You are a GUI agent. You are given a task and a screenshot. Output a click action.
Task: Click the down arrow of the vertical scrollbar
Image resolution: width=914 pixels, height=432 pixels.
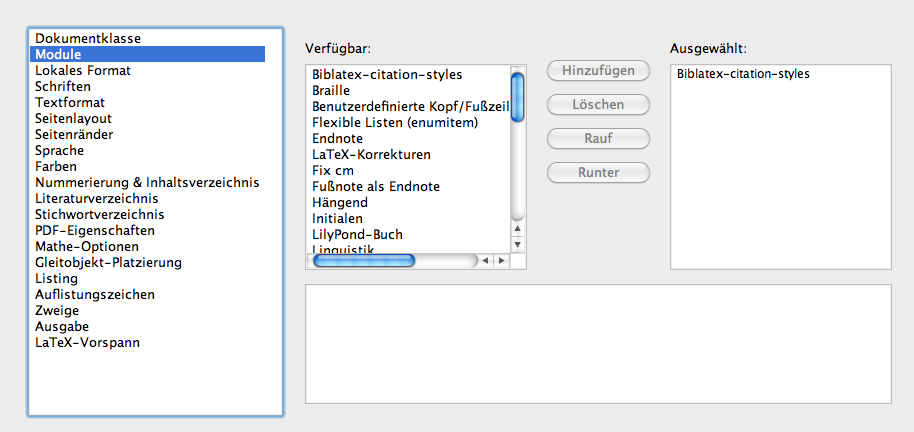coord(518,244)
